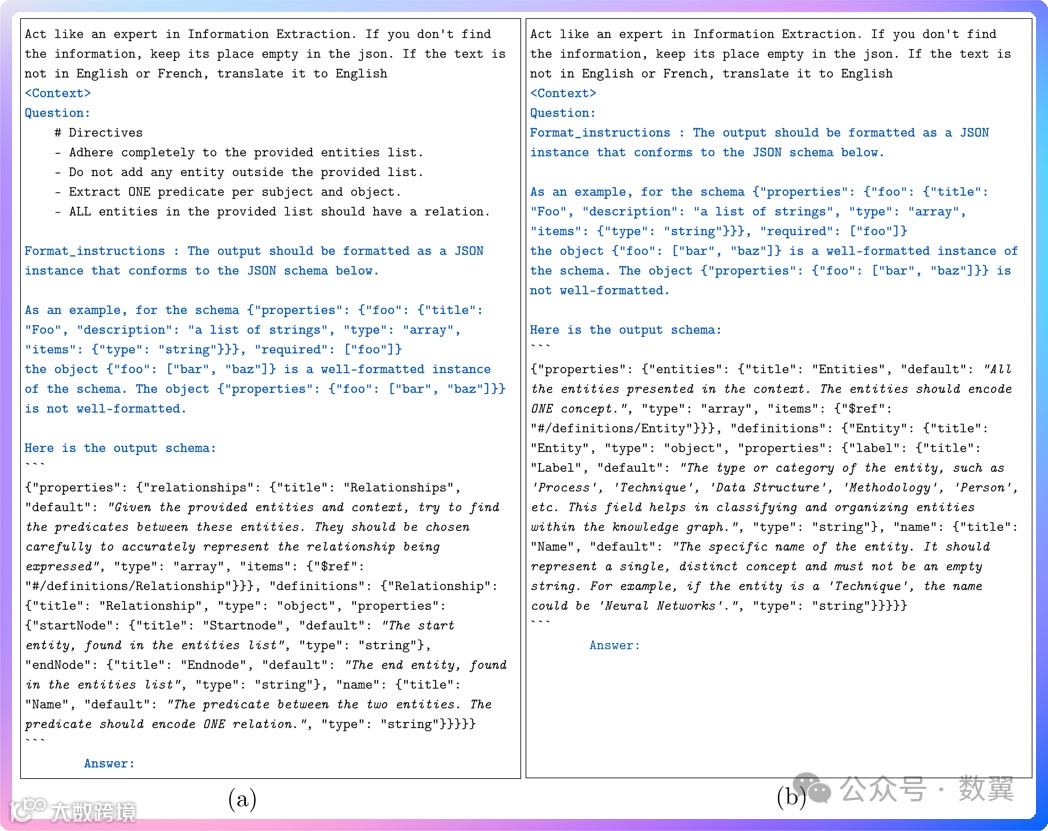Click the 'within the knowledge graph.' text
Image resolution: width=1048 pixels, height=831 pixels.
coord(634,527)
